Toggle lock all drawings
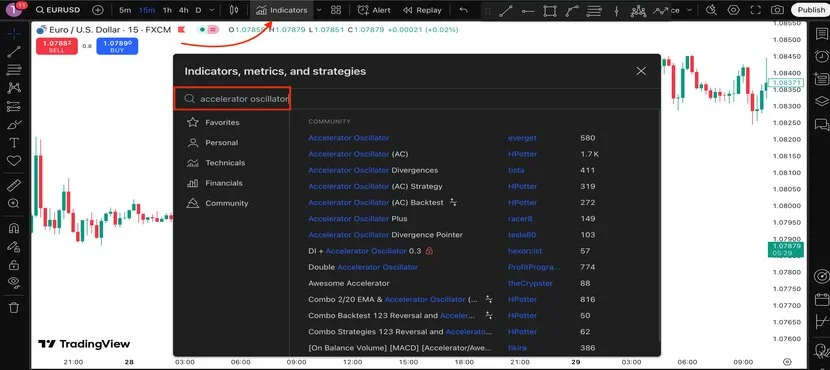This screenshot has width=830, height=370. 14,265
